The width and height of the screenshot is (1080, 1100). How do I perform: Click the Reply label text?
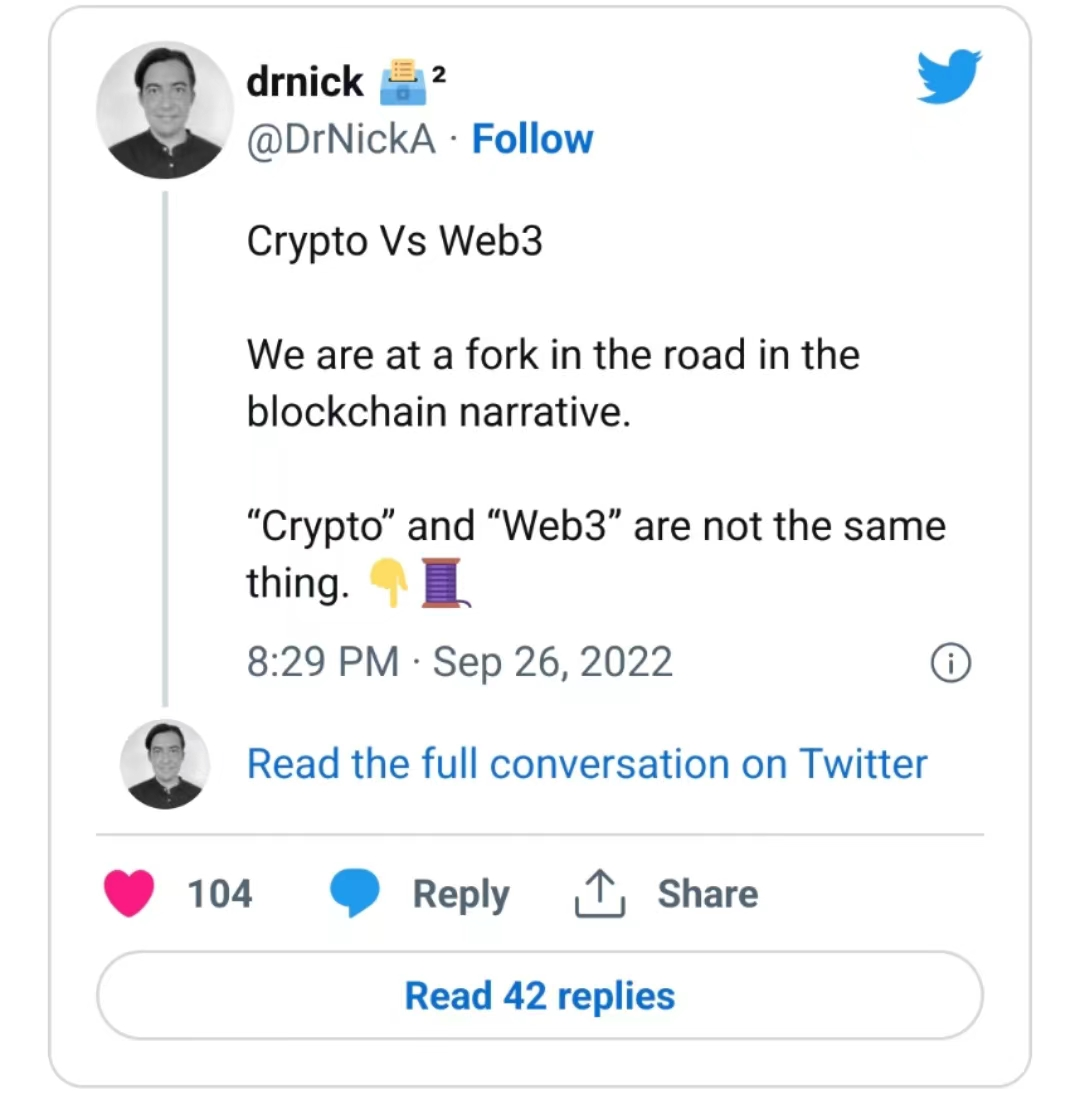(x=461, y=893)
